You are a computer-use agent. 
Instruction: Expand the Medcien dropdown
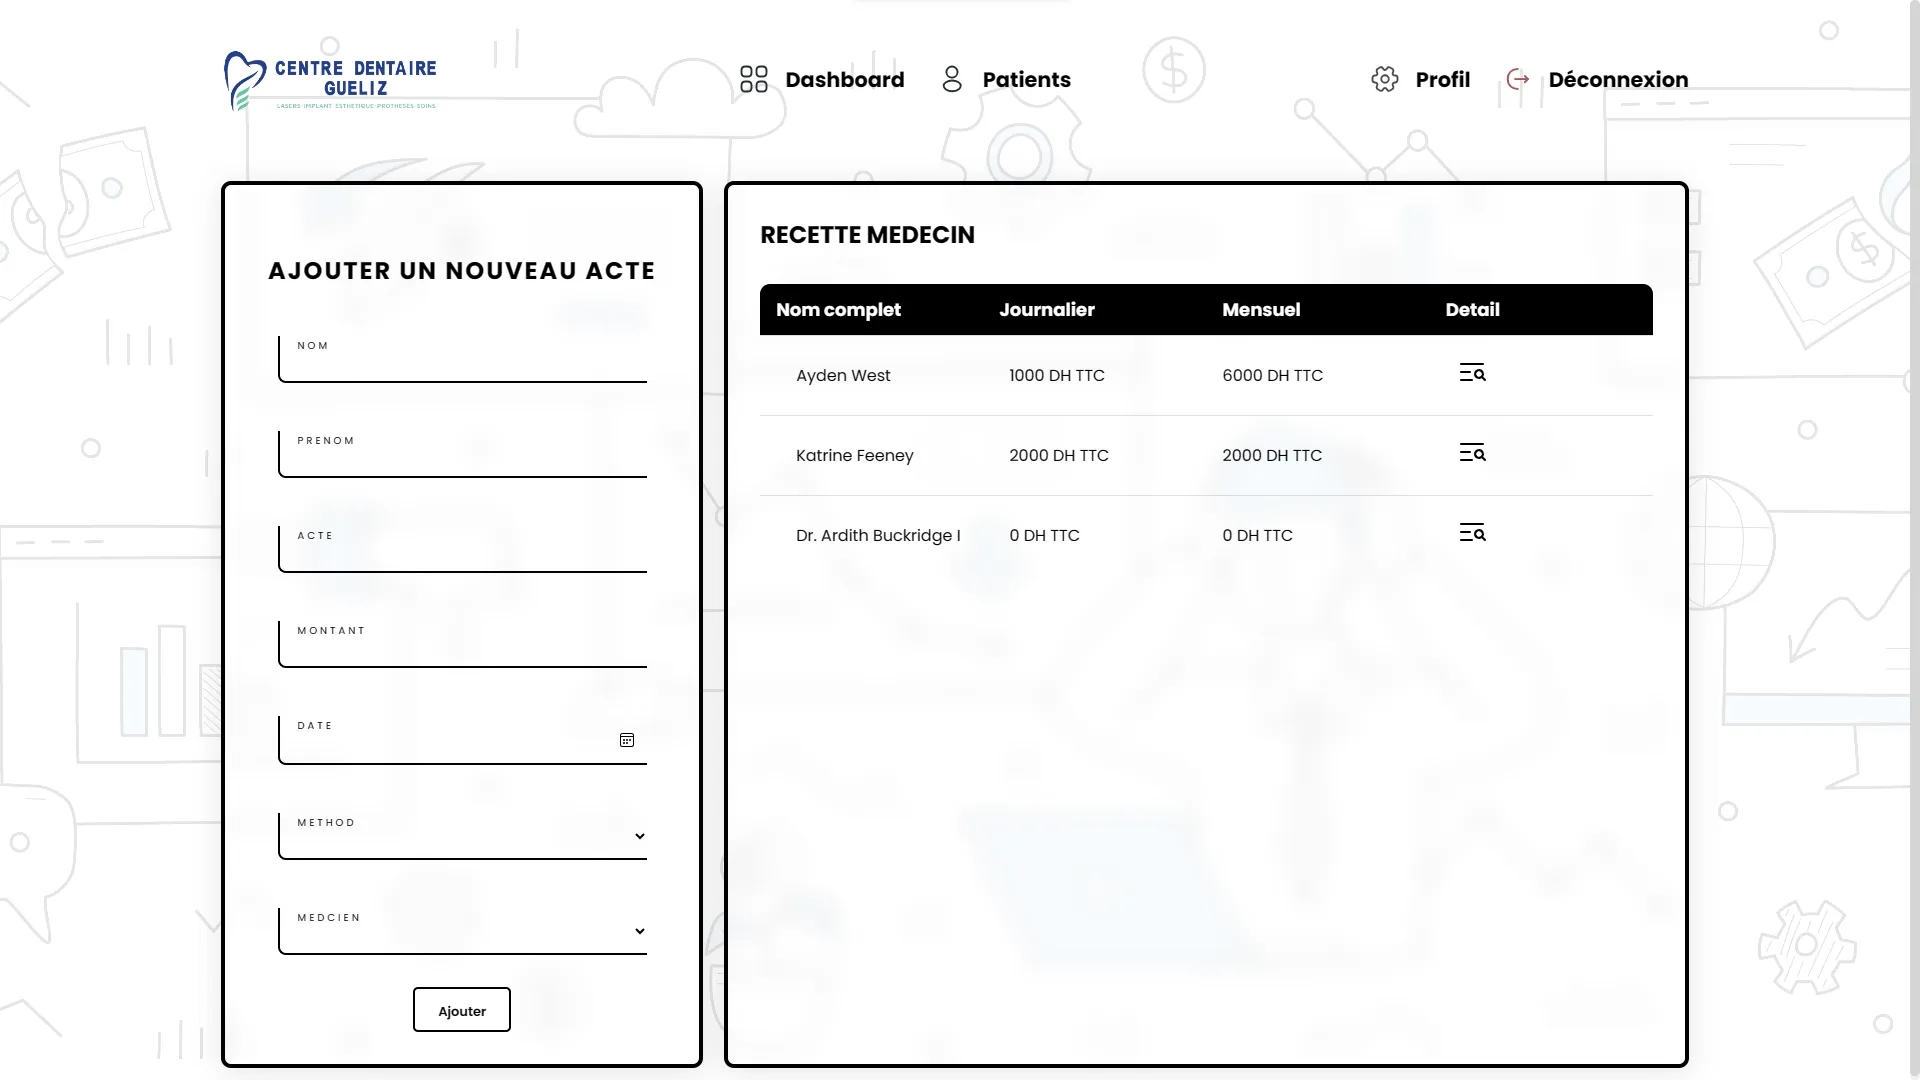point(462,931)
